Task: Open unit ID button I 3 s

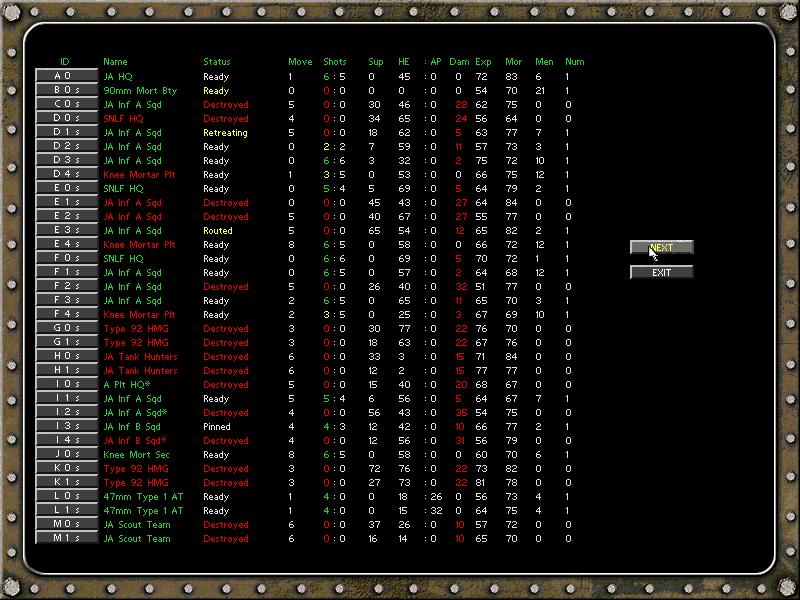Action: click(x=67, y=427)
